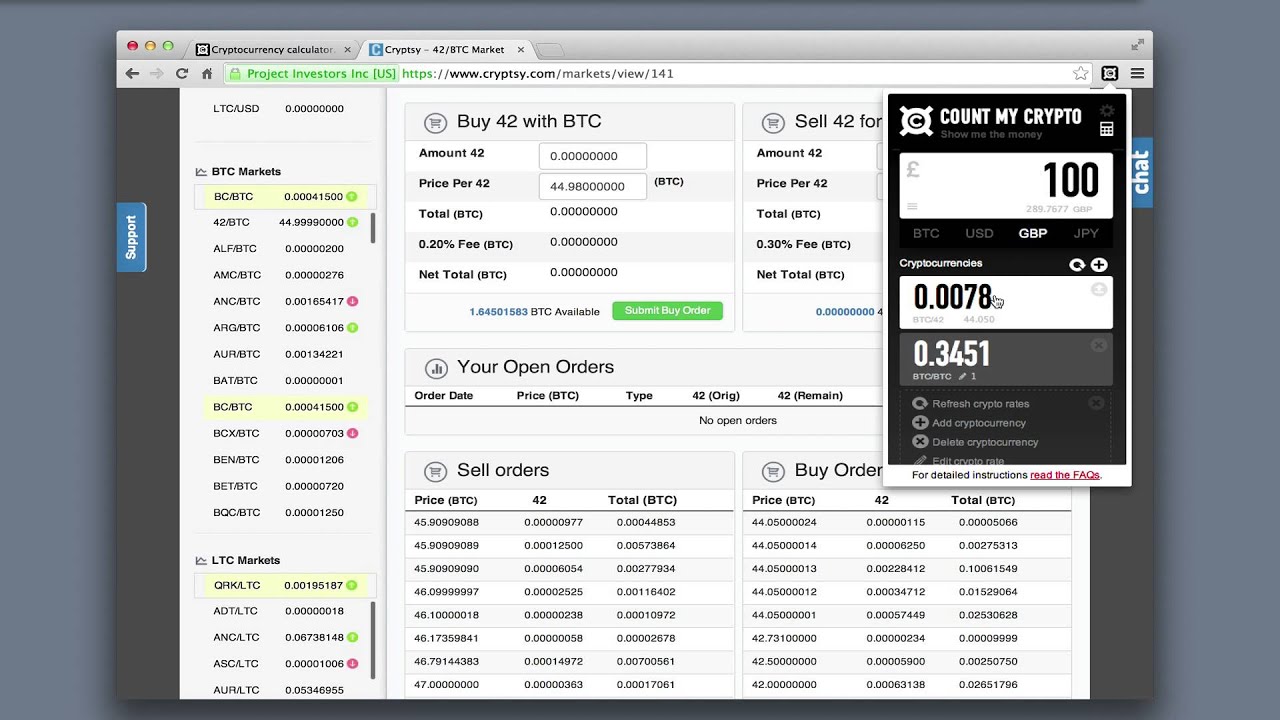The image size is (1280, 720).
Task: Open the Support side tab
Action: tap(131, 237)
